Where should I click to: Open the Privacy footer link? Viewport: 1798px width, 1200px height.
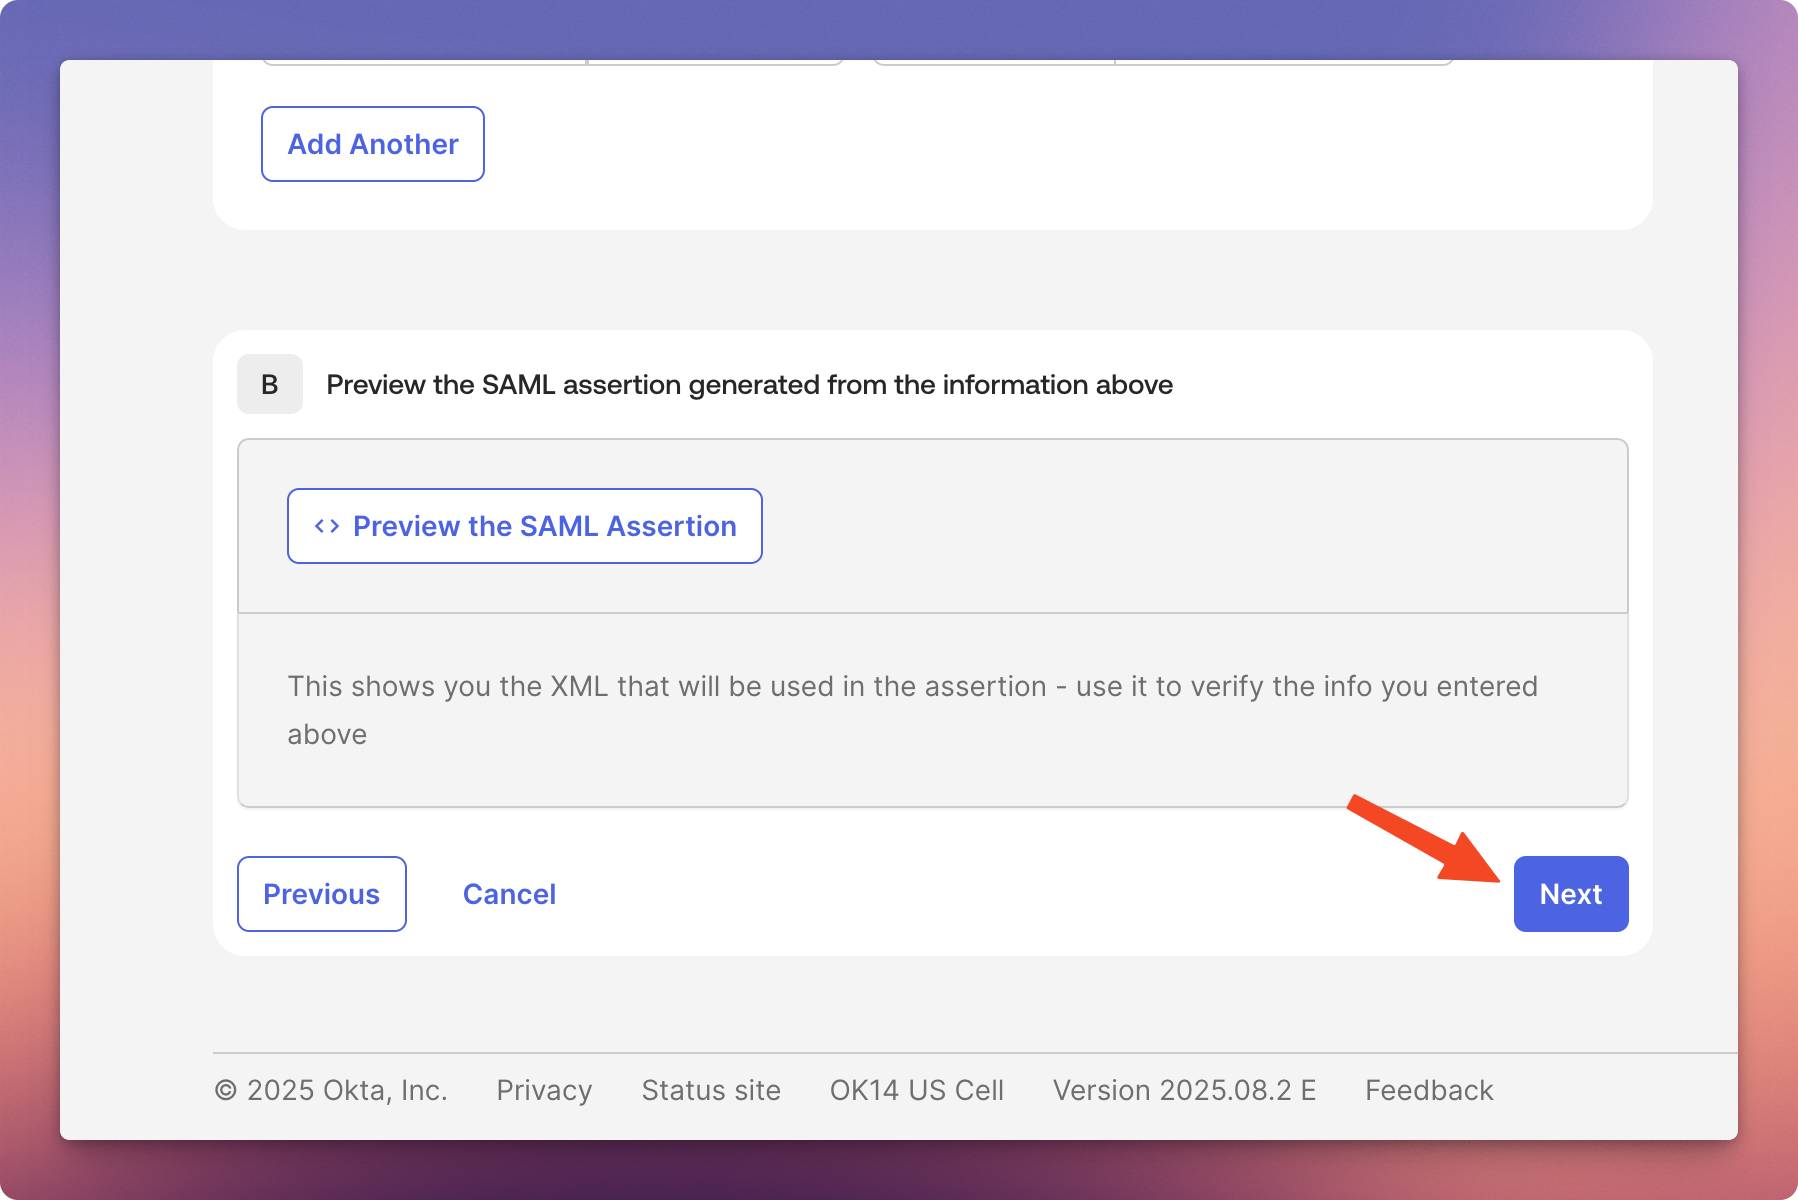(544, 1090)
